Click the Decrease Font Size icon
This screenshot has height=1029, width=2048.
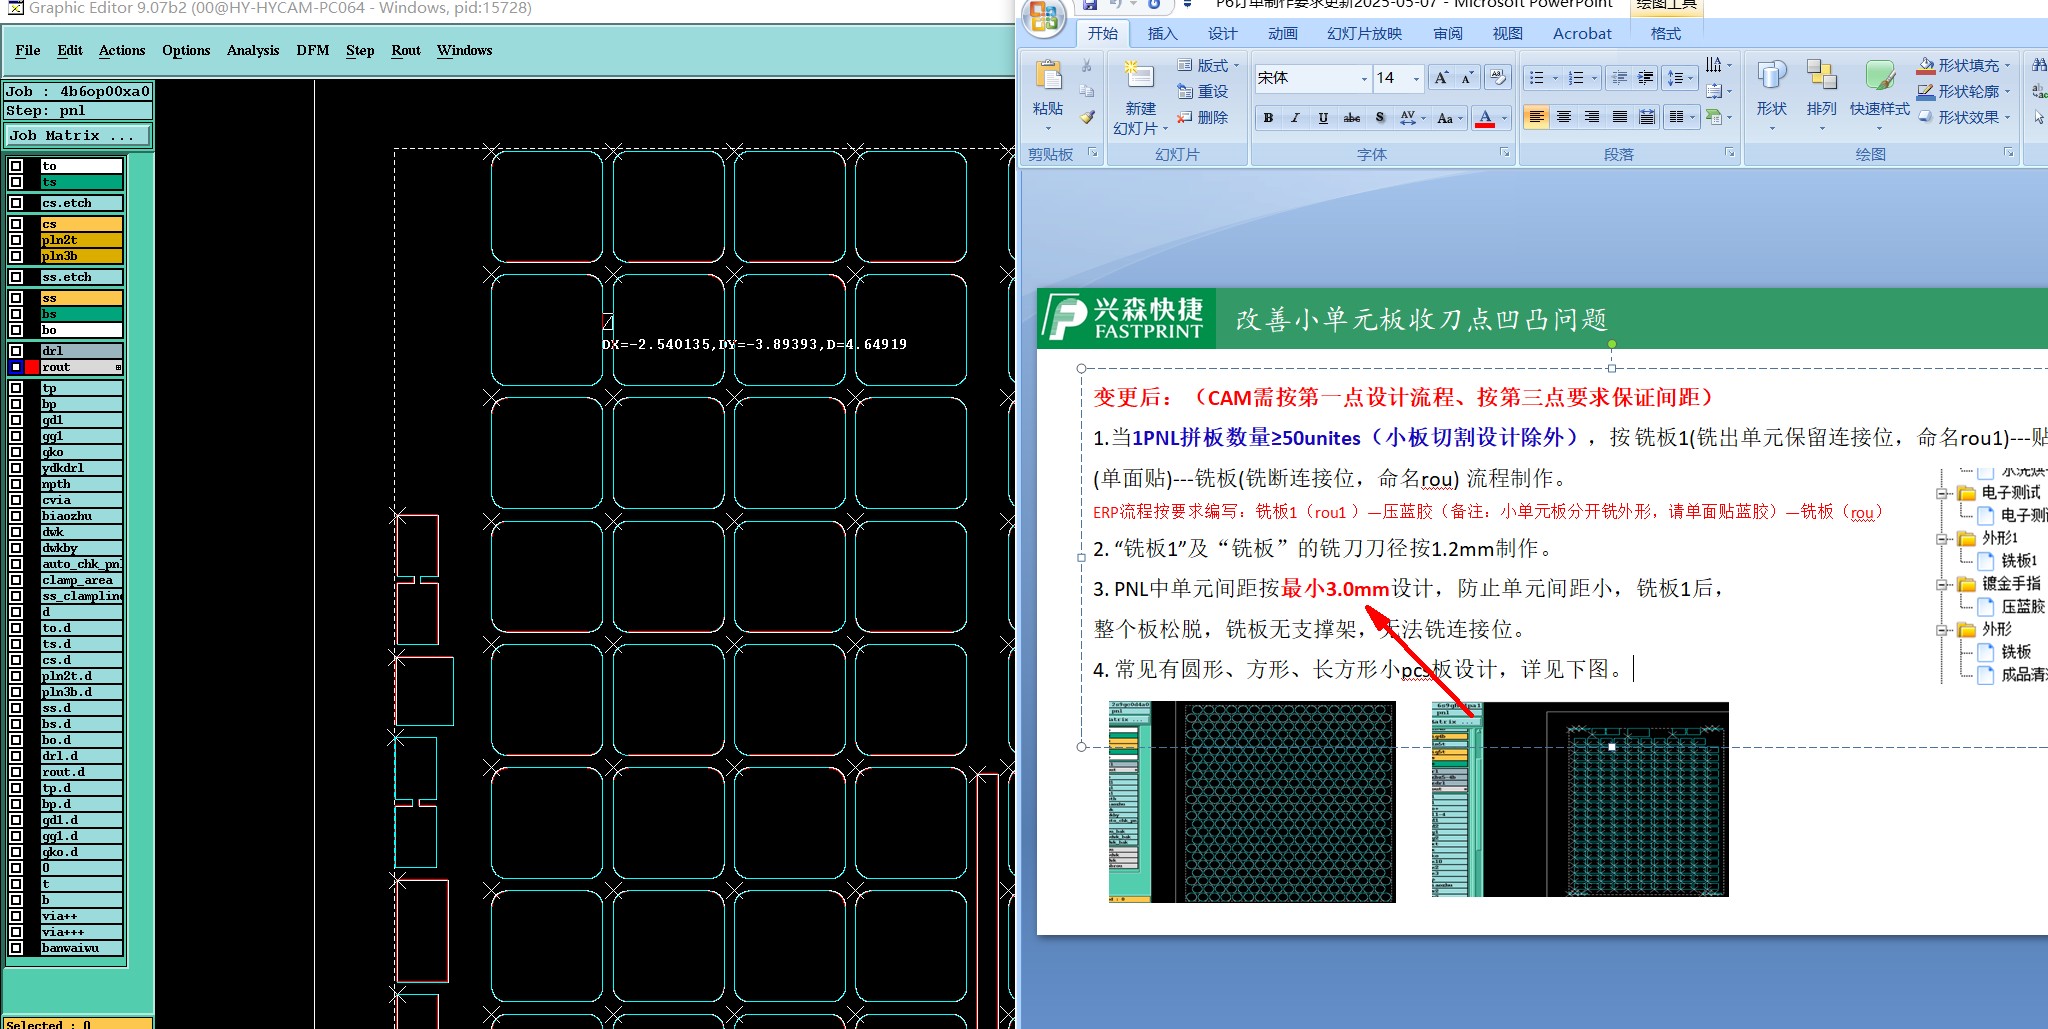tap(1467, 78)
